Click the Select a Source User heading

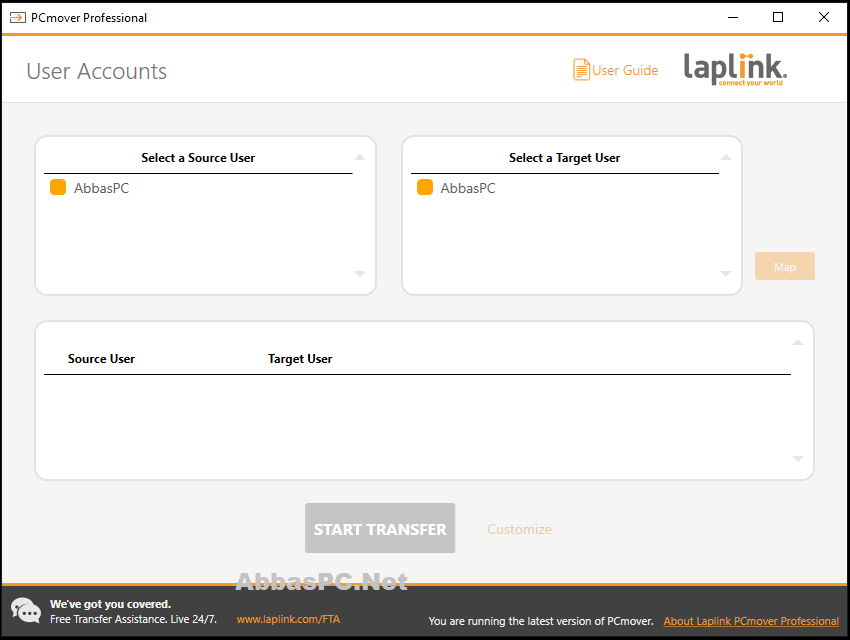[198, 158]
